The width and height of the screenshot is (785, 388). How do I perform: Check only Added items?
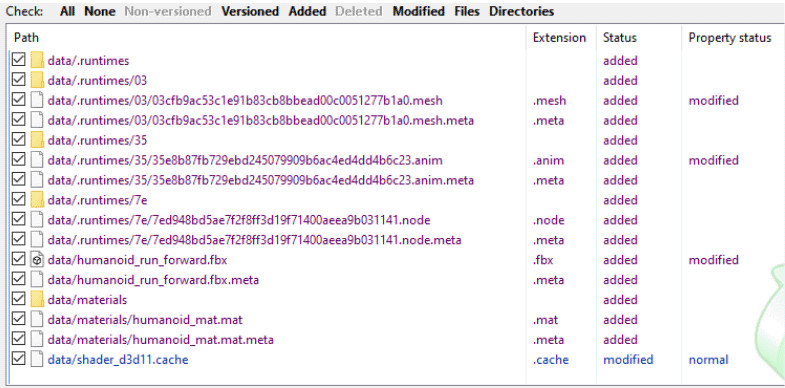[307, 11]
